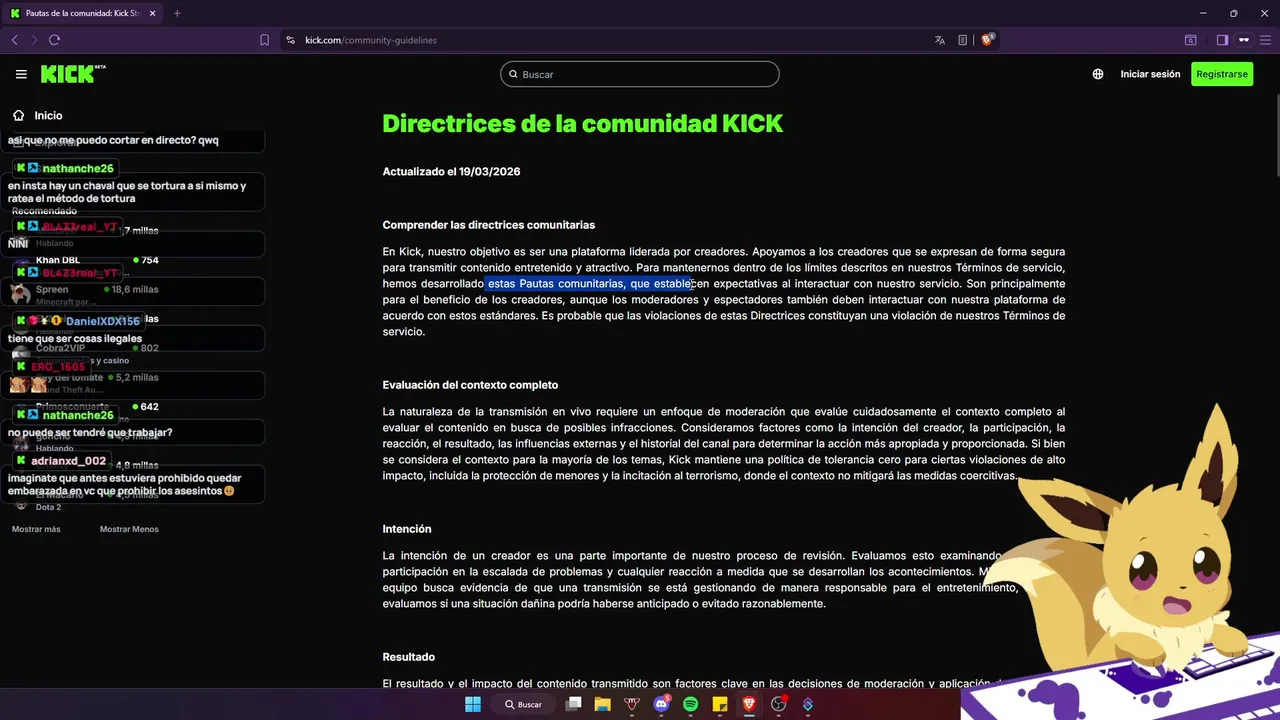
Task: Open the page translate icon
Action: click(940, 40)
